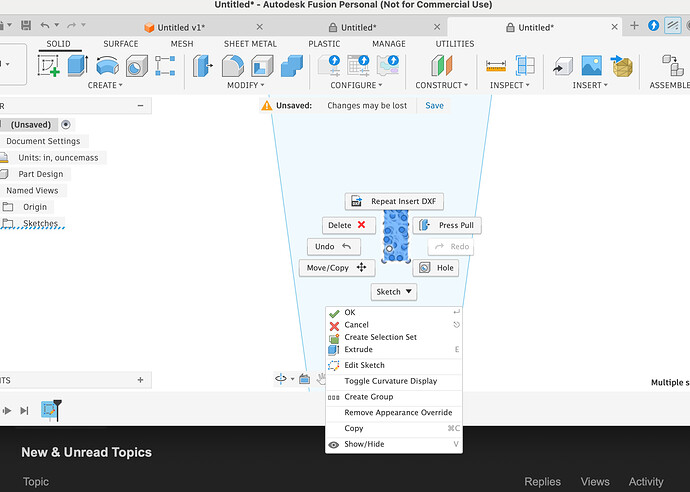690x492 pixels.
Task: Open Change Parameters in Configure
Action: (x=329, y=66)
